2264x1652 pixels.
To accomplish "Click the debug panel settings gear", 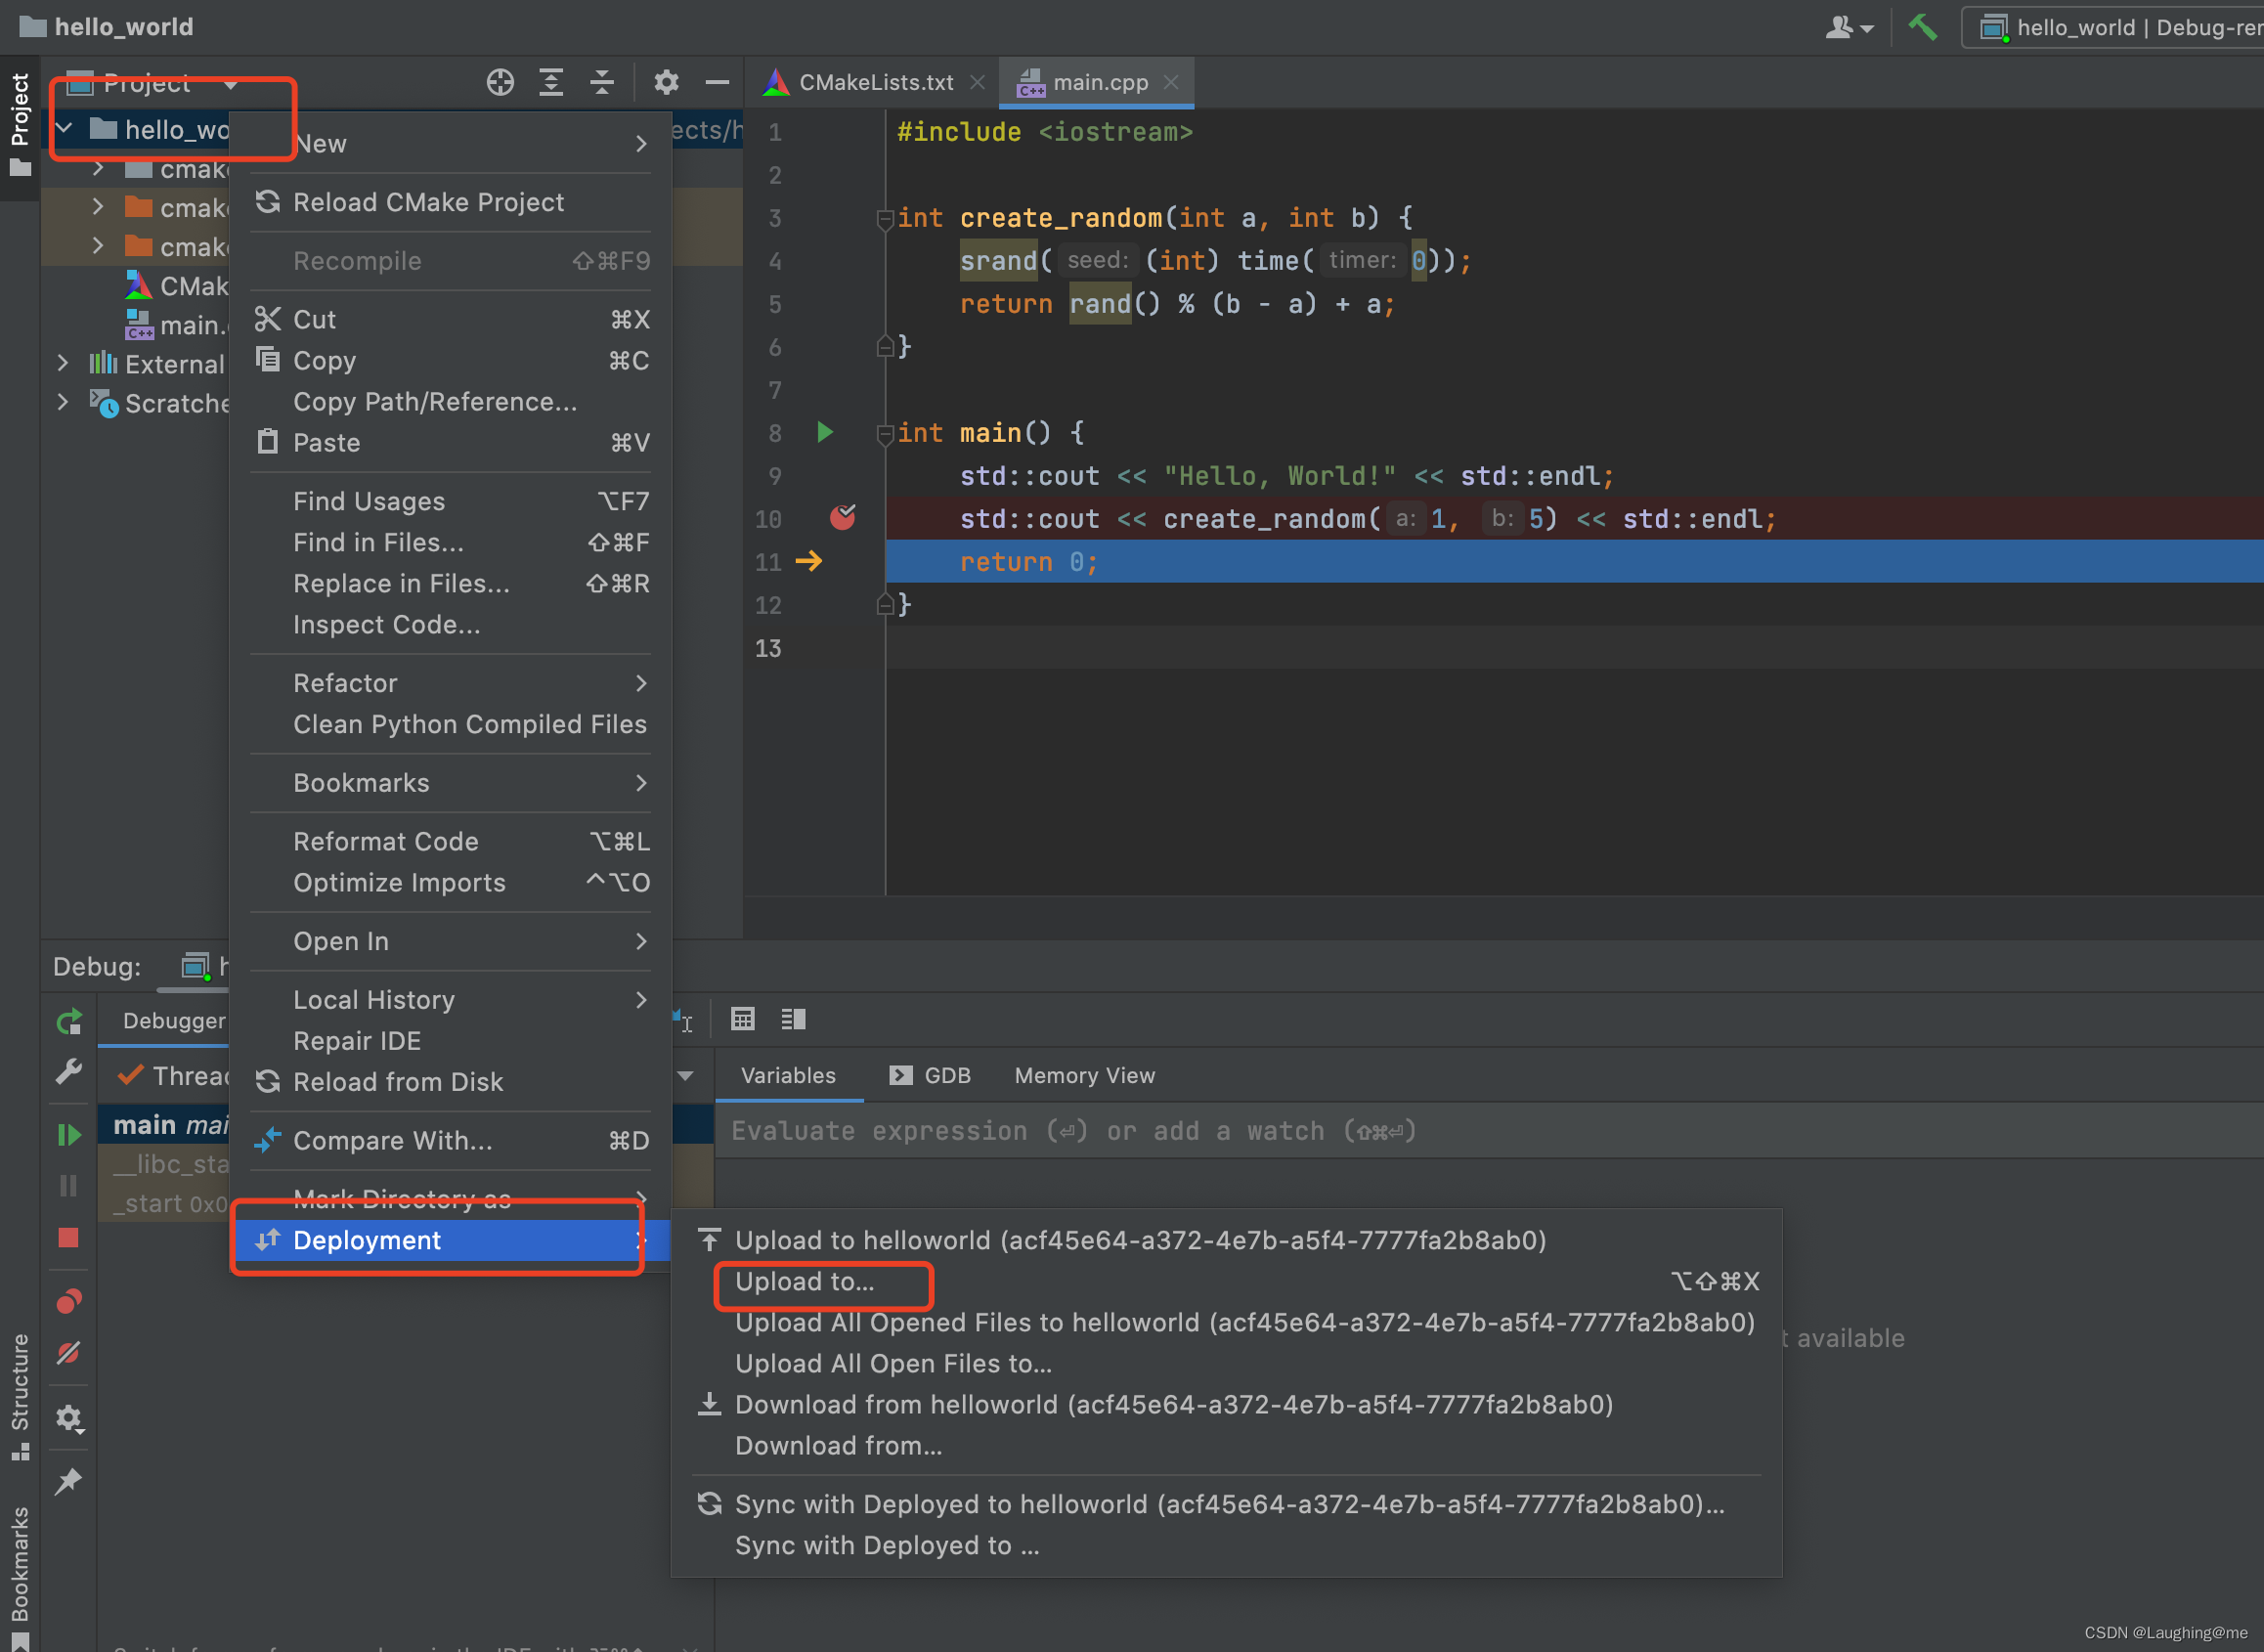I will (69, 1418).
